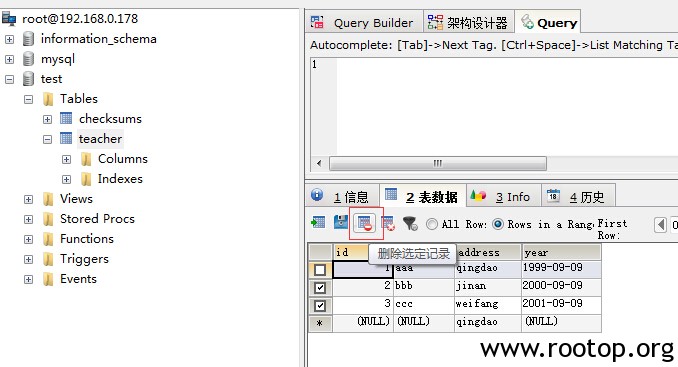Click the filter funnel icon
Viewport: 678px width, 367px height.
tap(410, 223)
